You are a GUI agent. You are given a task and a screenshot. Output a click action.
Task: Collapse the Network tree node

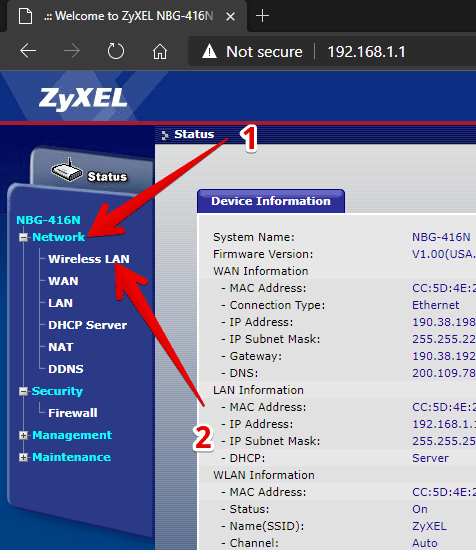coord(23,237)
